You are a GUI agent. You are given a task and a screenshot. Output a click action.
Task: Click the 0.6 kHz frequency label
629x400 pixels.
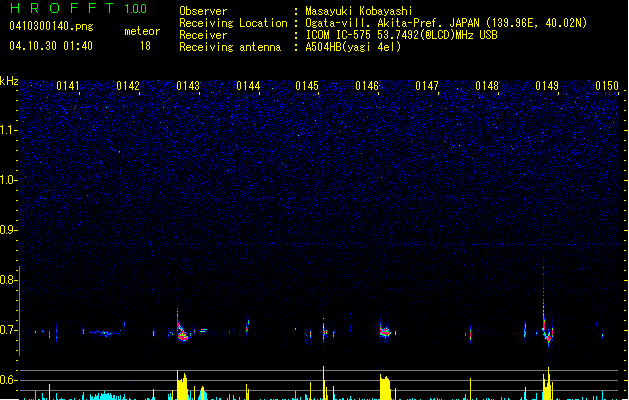pos(8,380)
